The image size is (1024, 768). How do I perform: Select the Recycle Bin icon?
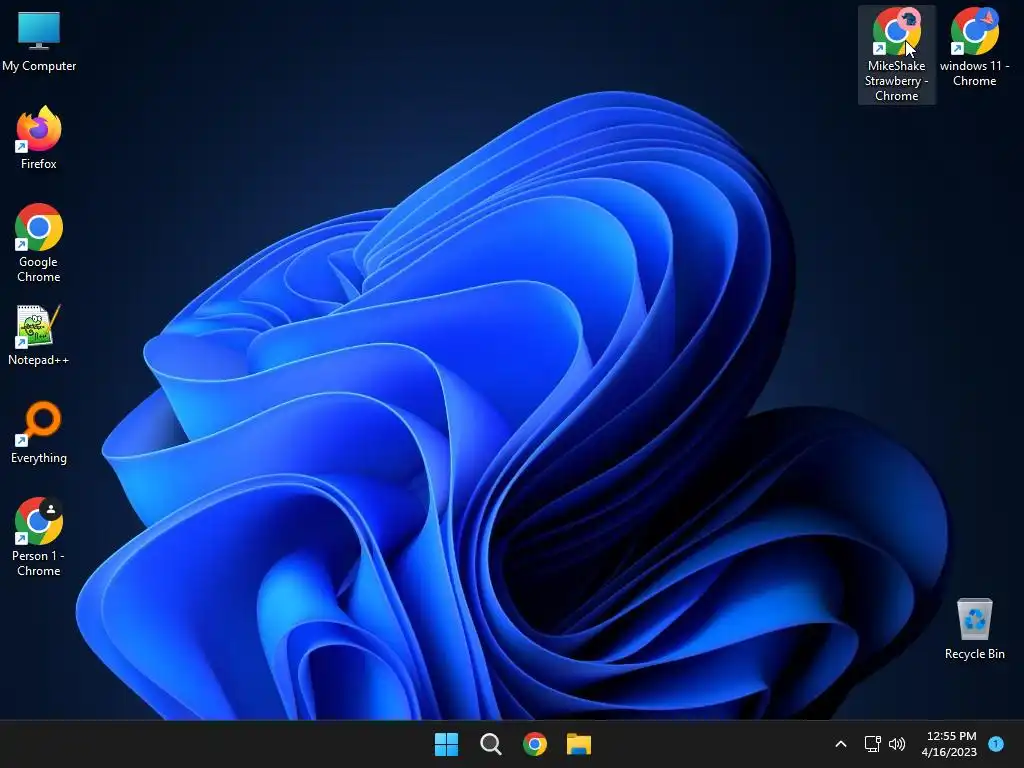pyautogui.click(x=974, y=628)
